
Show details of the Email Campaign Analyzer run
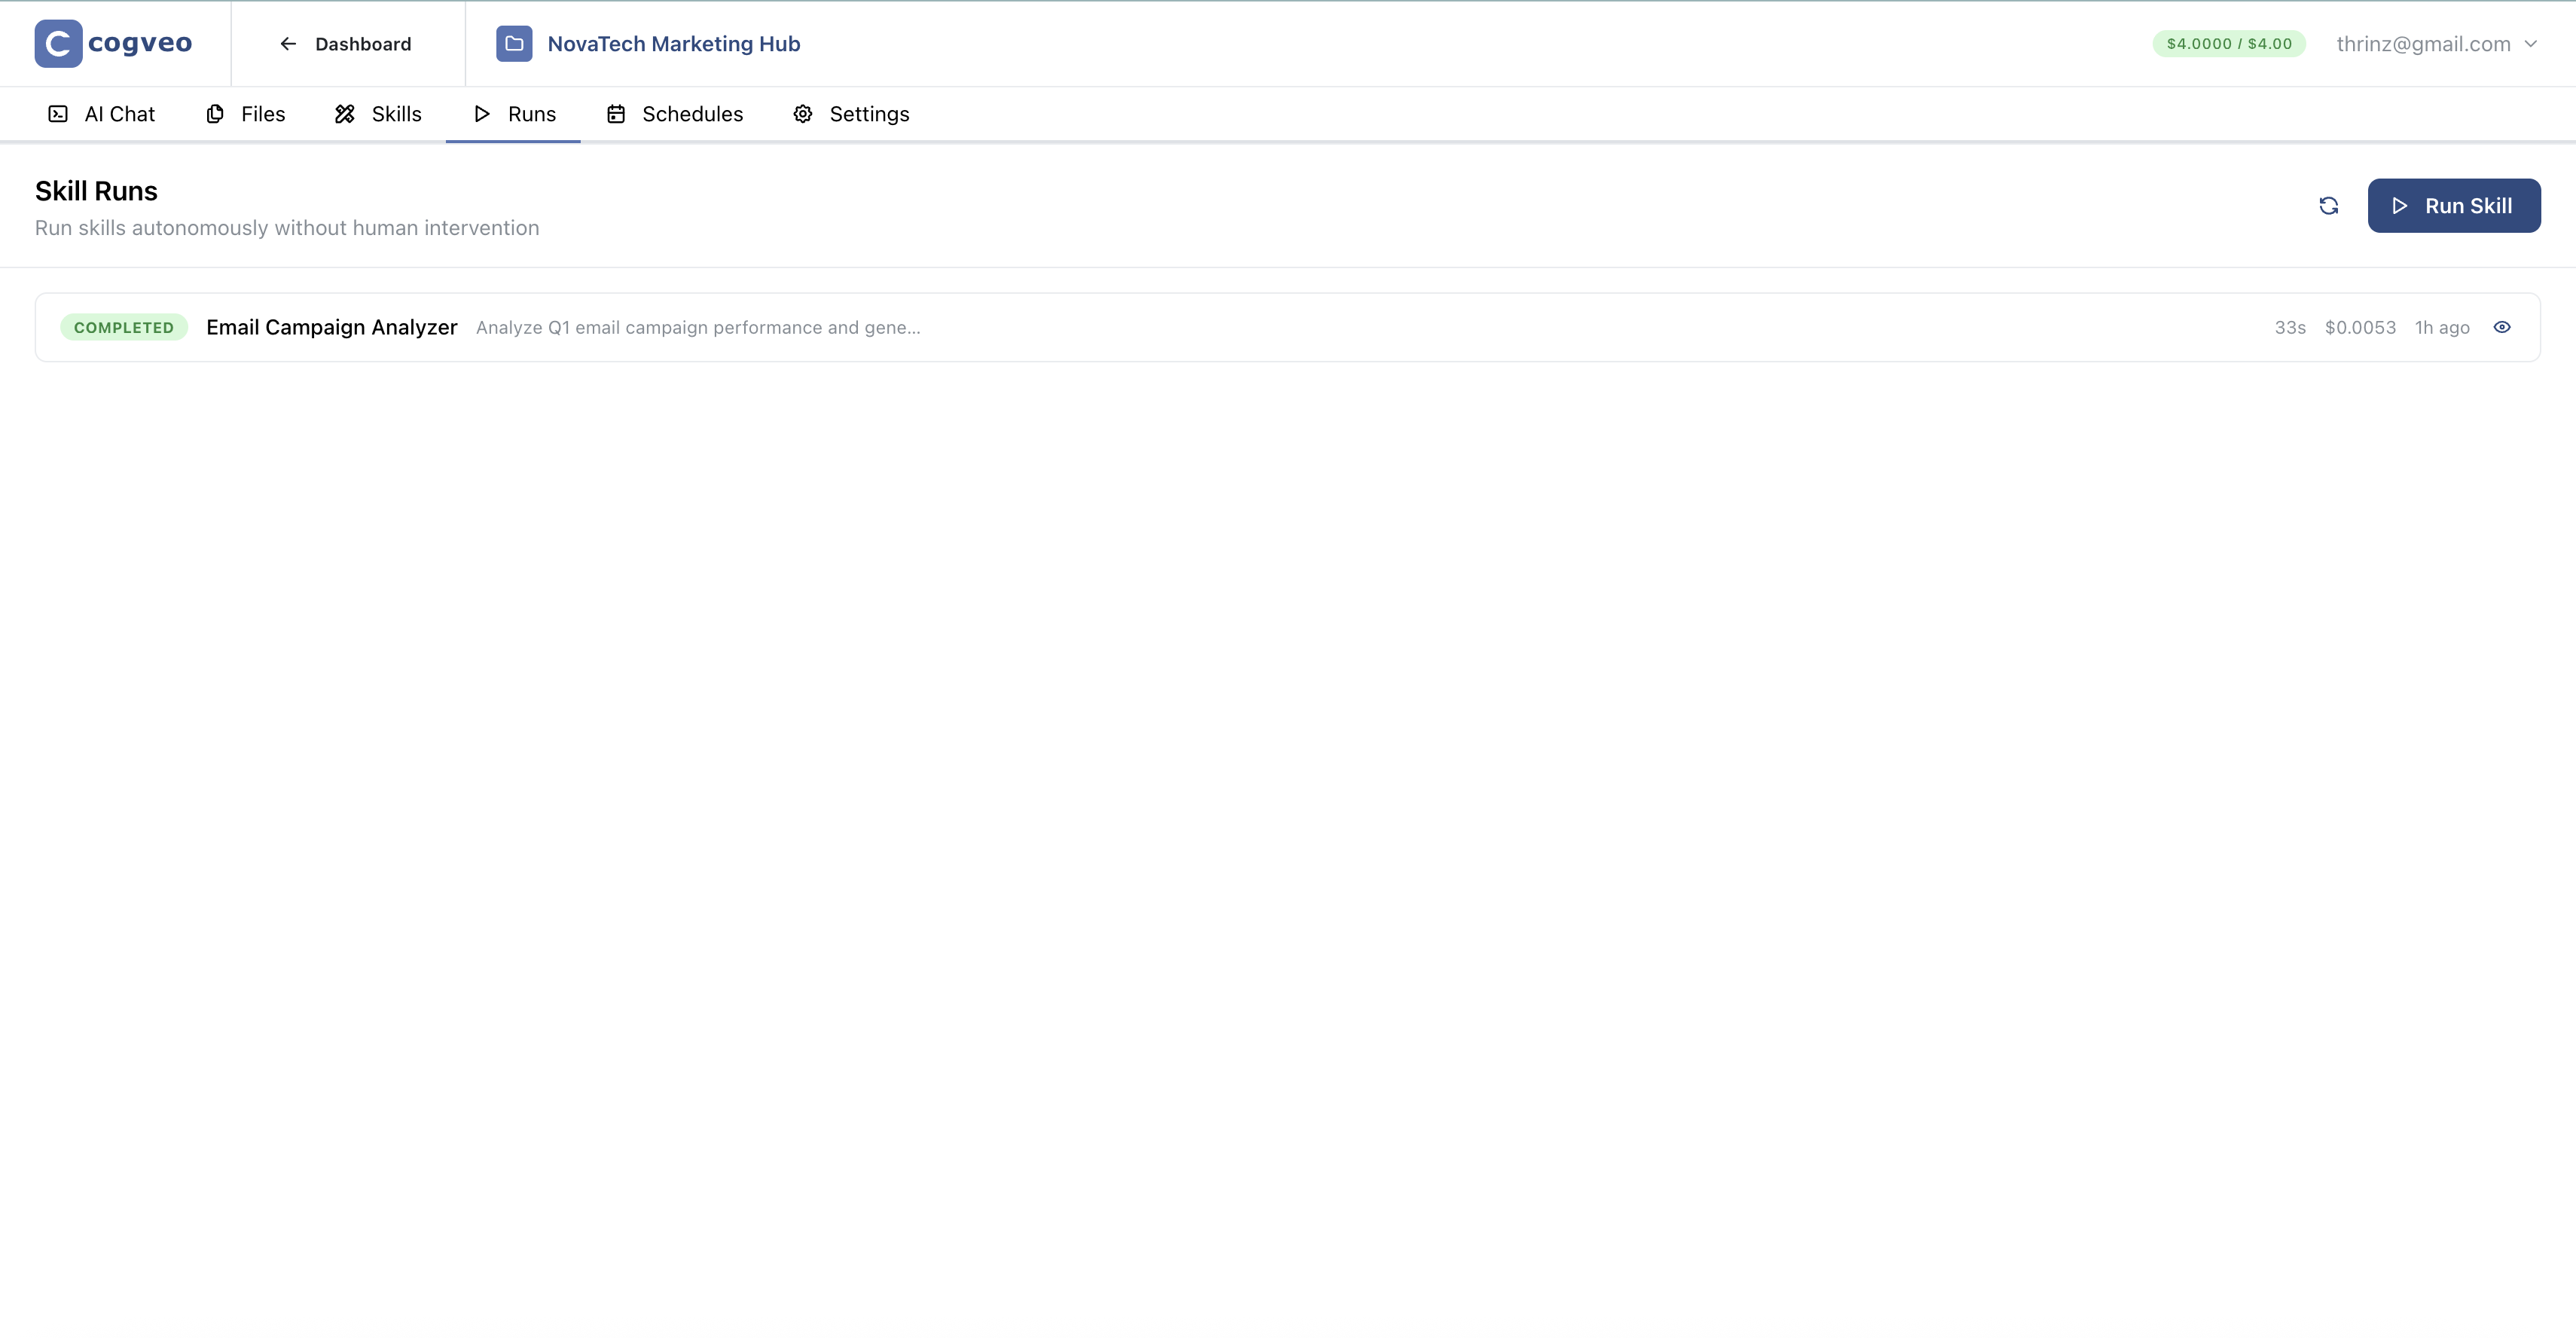[x=2503, y=327]
